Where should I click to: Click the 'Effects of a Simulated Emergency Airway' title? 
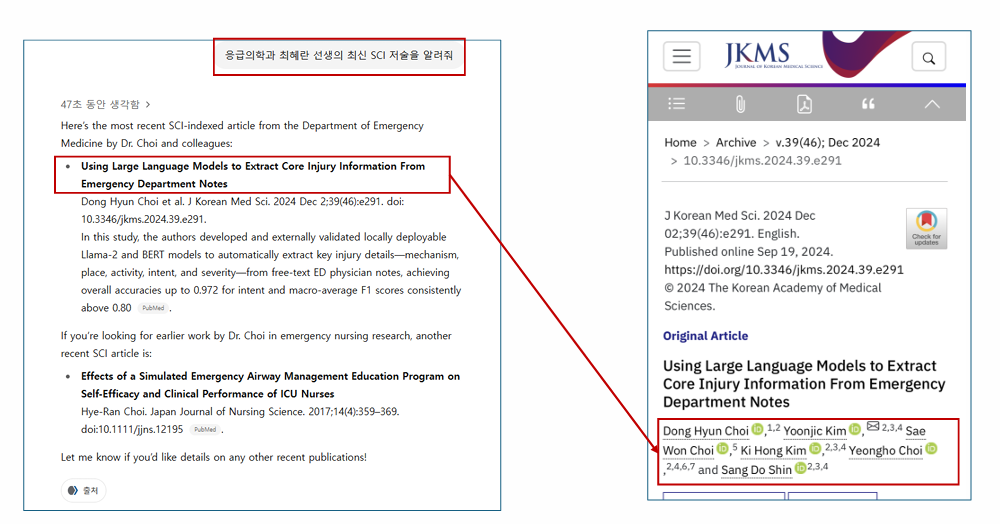(270, 385)
